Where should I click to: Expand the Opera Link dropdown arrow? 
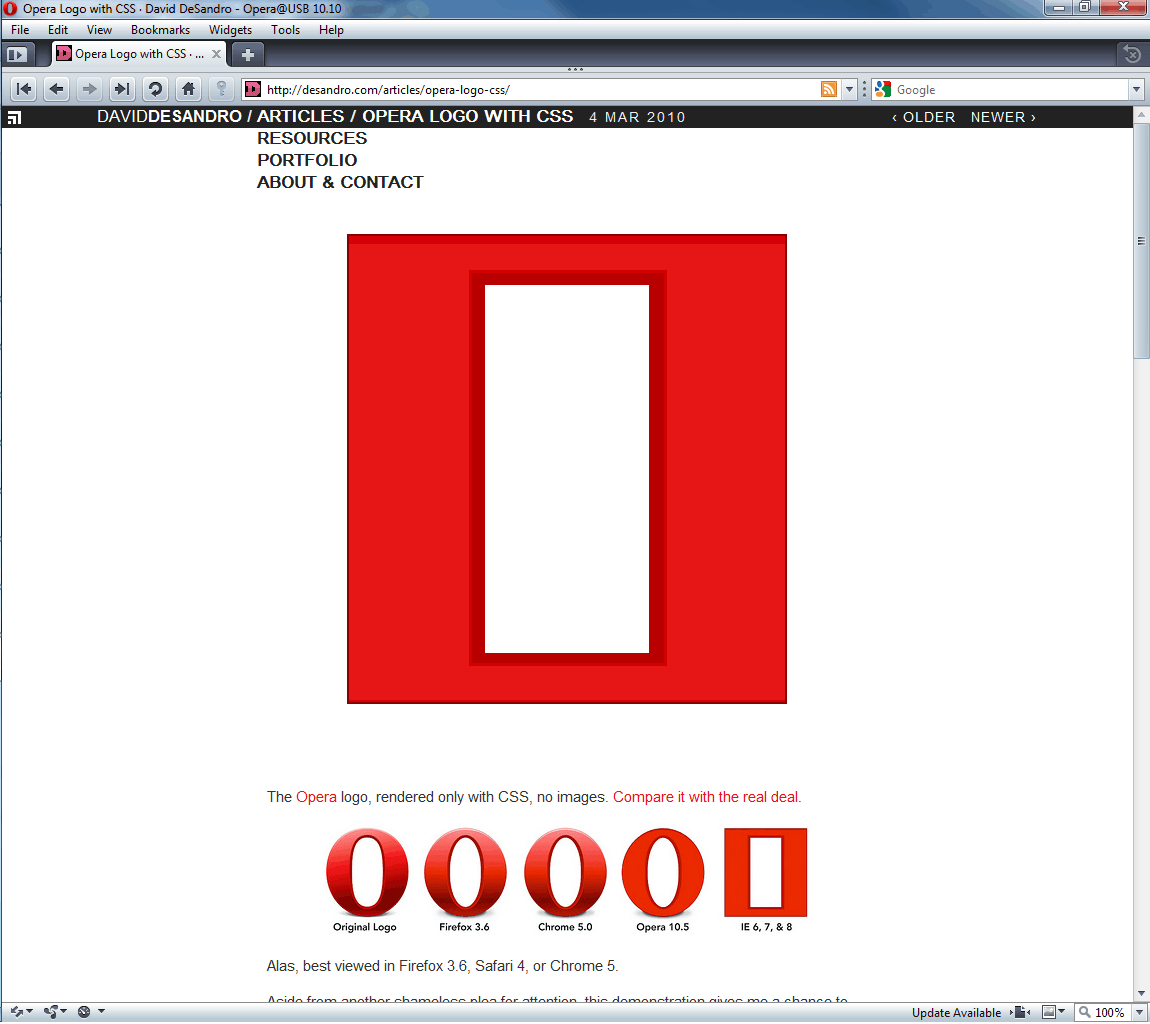coord(29,1012)
